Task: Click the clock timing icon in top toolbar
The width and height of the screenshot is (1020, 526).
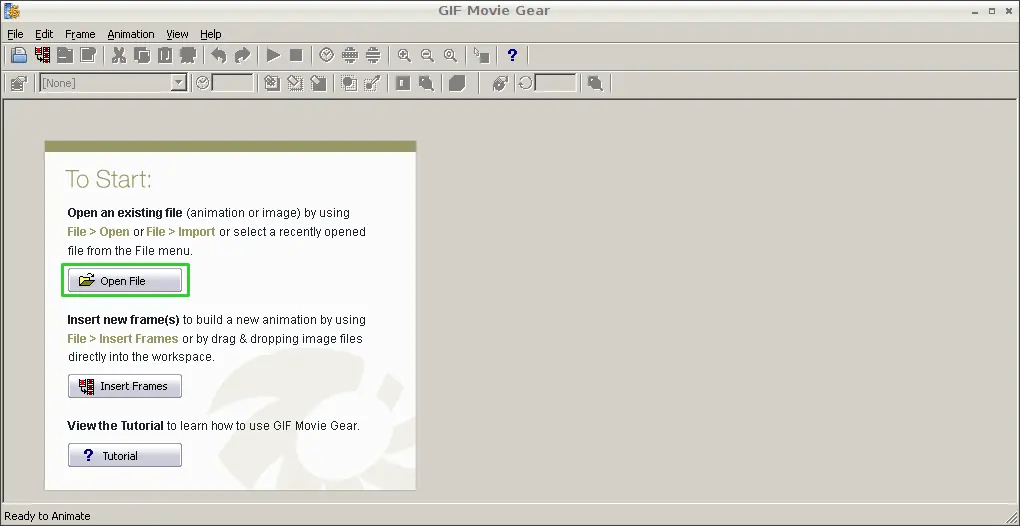Action: tap(327, 55)
